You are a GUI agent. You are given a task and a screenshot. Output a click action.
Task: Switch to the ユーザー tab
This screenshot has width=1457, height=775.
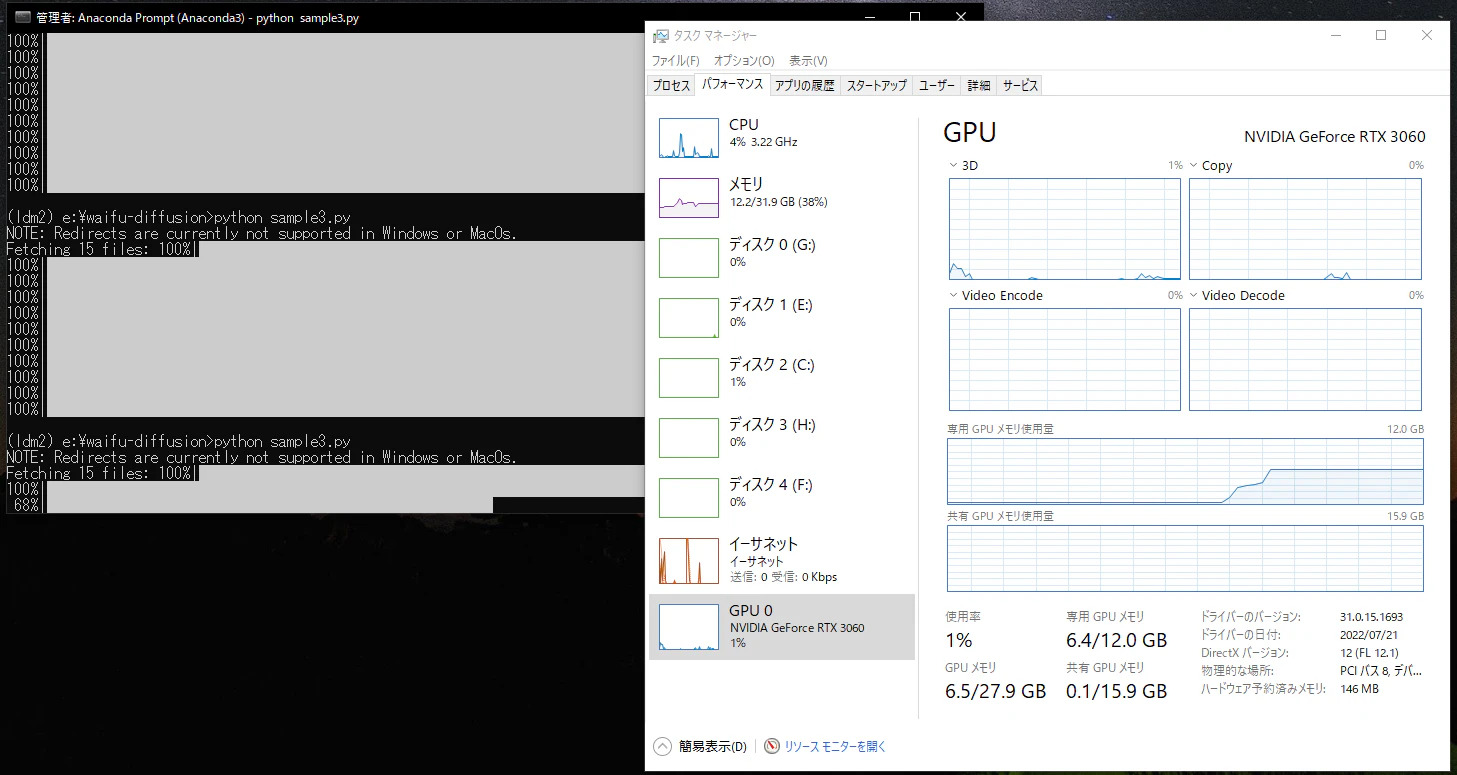tap(937, 86)
